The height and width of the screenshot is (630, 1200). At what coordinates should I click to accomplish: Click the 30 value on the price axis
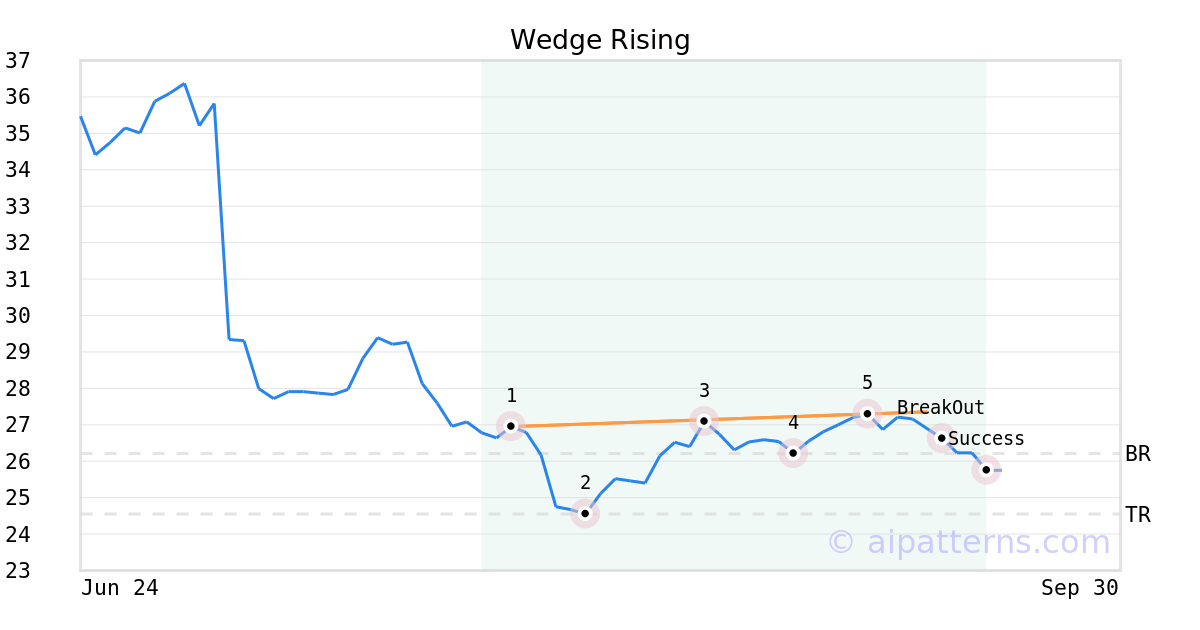pos(17,316)
